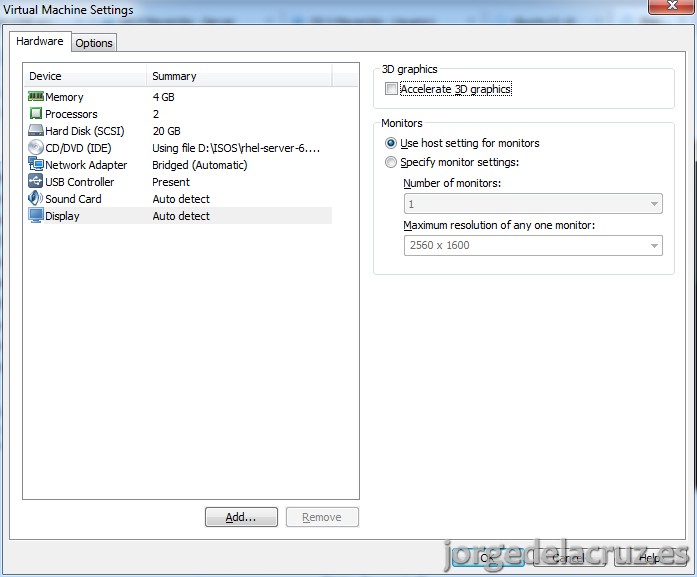Click the Bridged (Automatic) summary

coord(200,165)
